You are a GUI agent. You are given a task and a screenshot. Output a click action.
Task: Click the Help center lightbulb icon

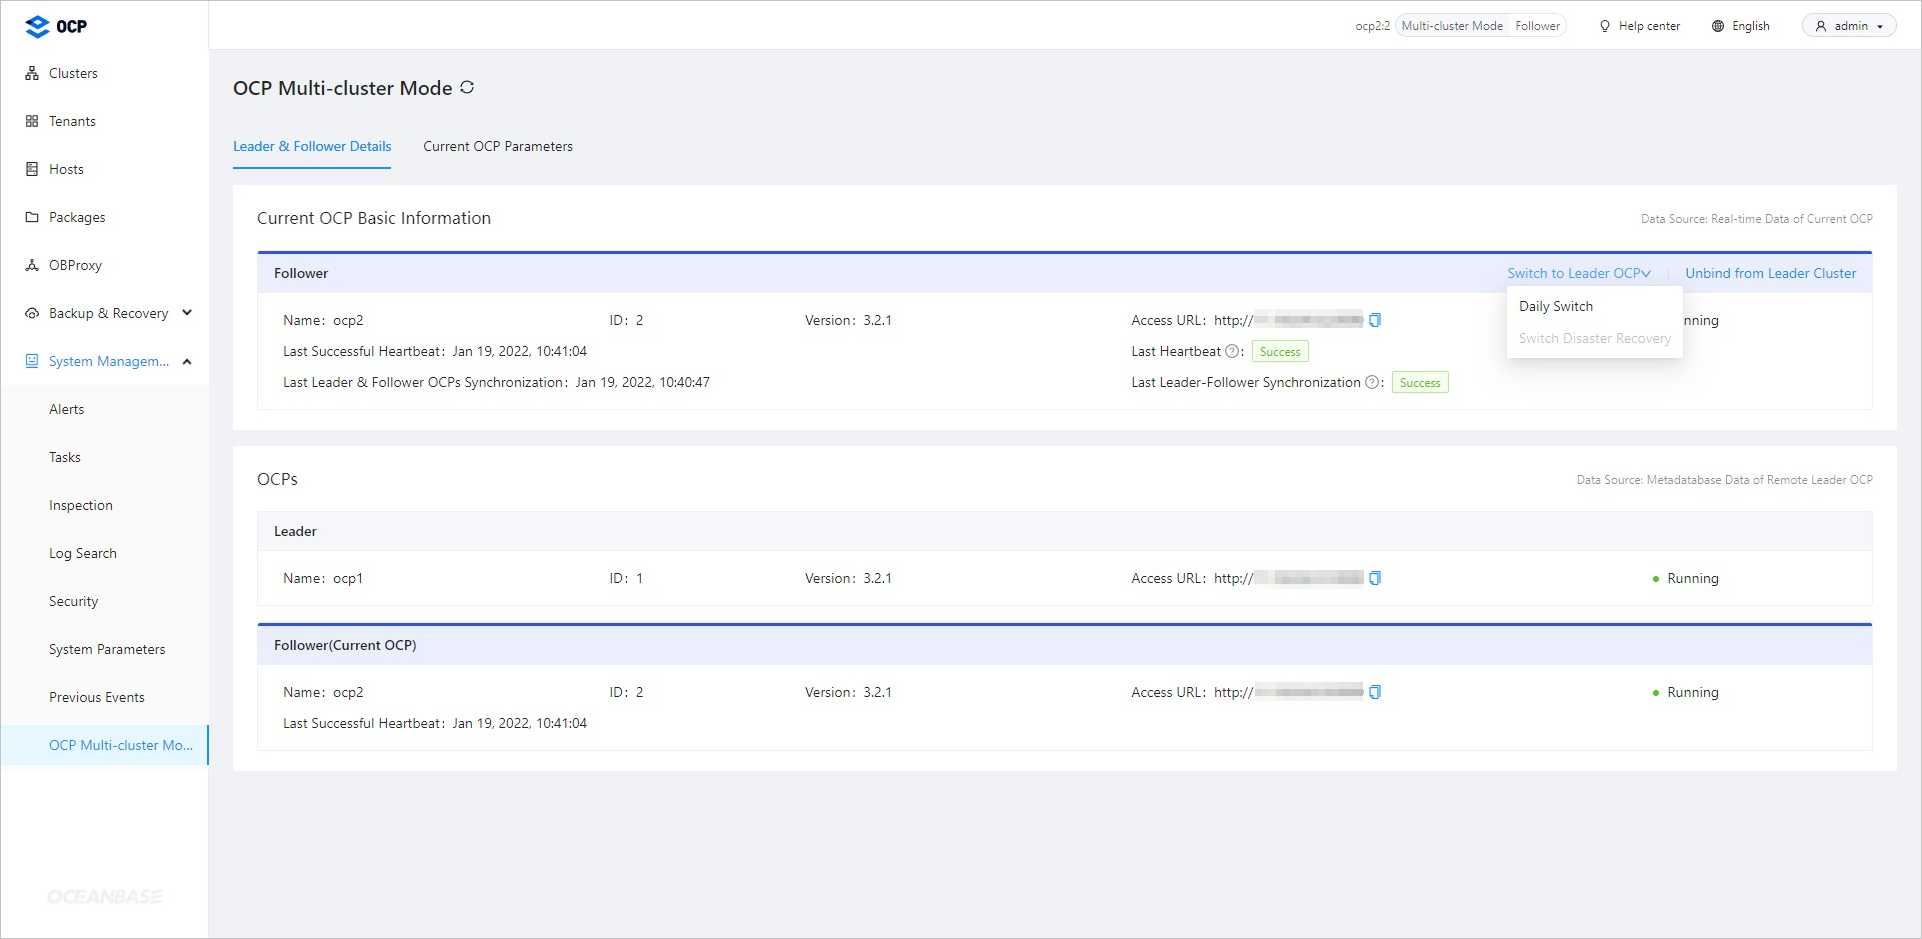coord(1605,26)
